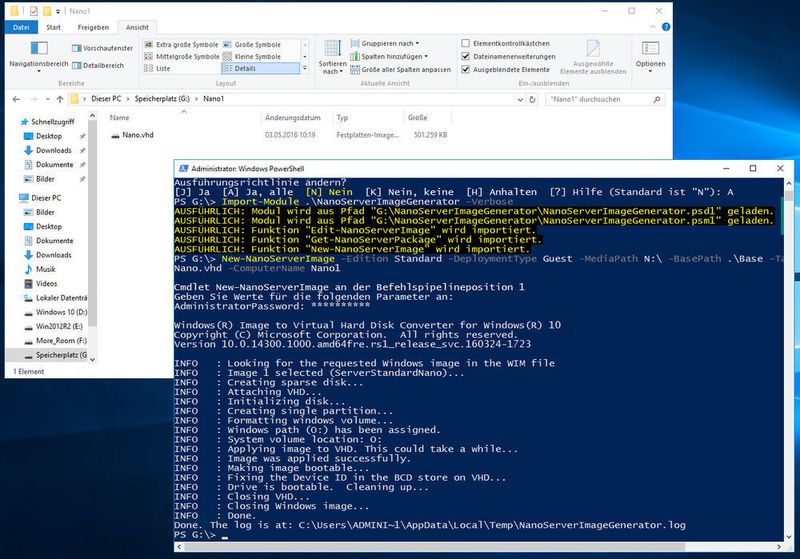Click Explorer quick access properties icon
The image size is (800, 559).
[x=34, y=11]
